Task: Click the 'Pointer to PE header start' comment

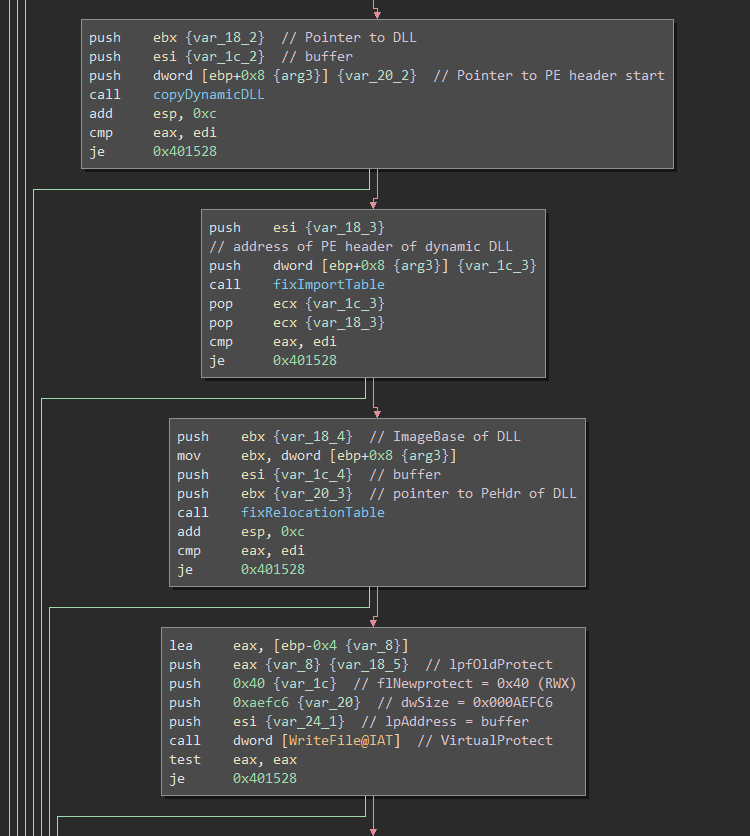Action: (x=549, y=76)
